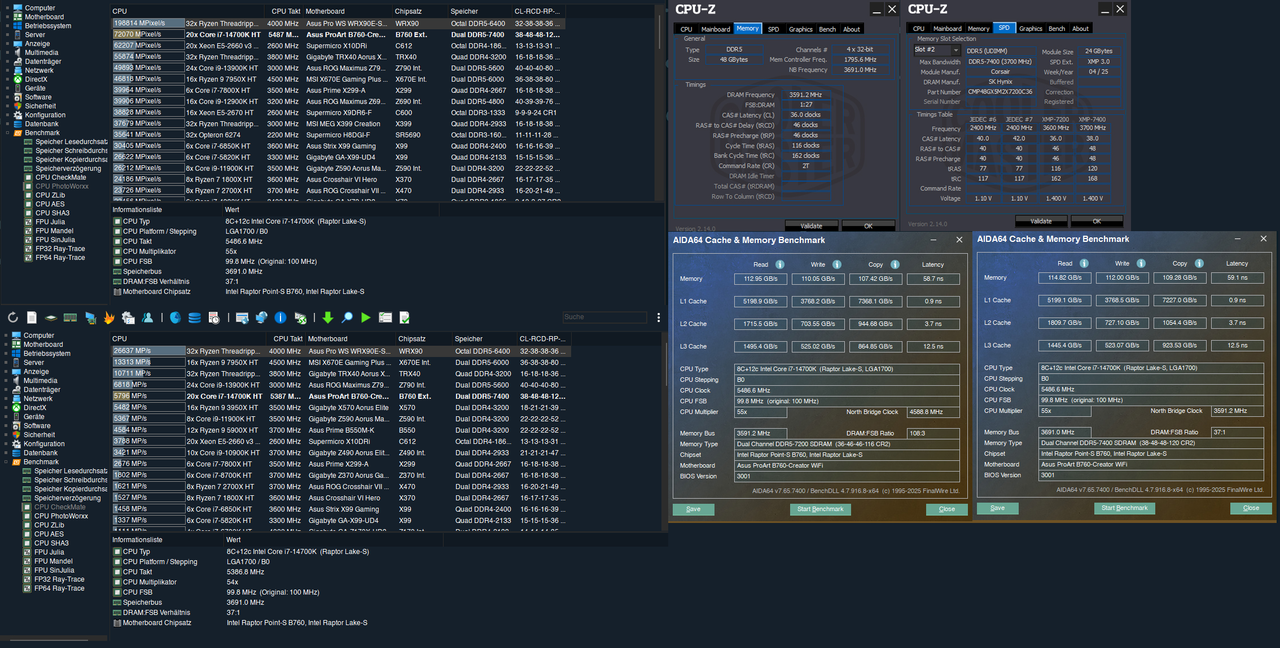Click the magnifier search toolbar icon
Image resolution: width=1280 pixels, height=648 pixels.
coord(347,318)
